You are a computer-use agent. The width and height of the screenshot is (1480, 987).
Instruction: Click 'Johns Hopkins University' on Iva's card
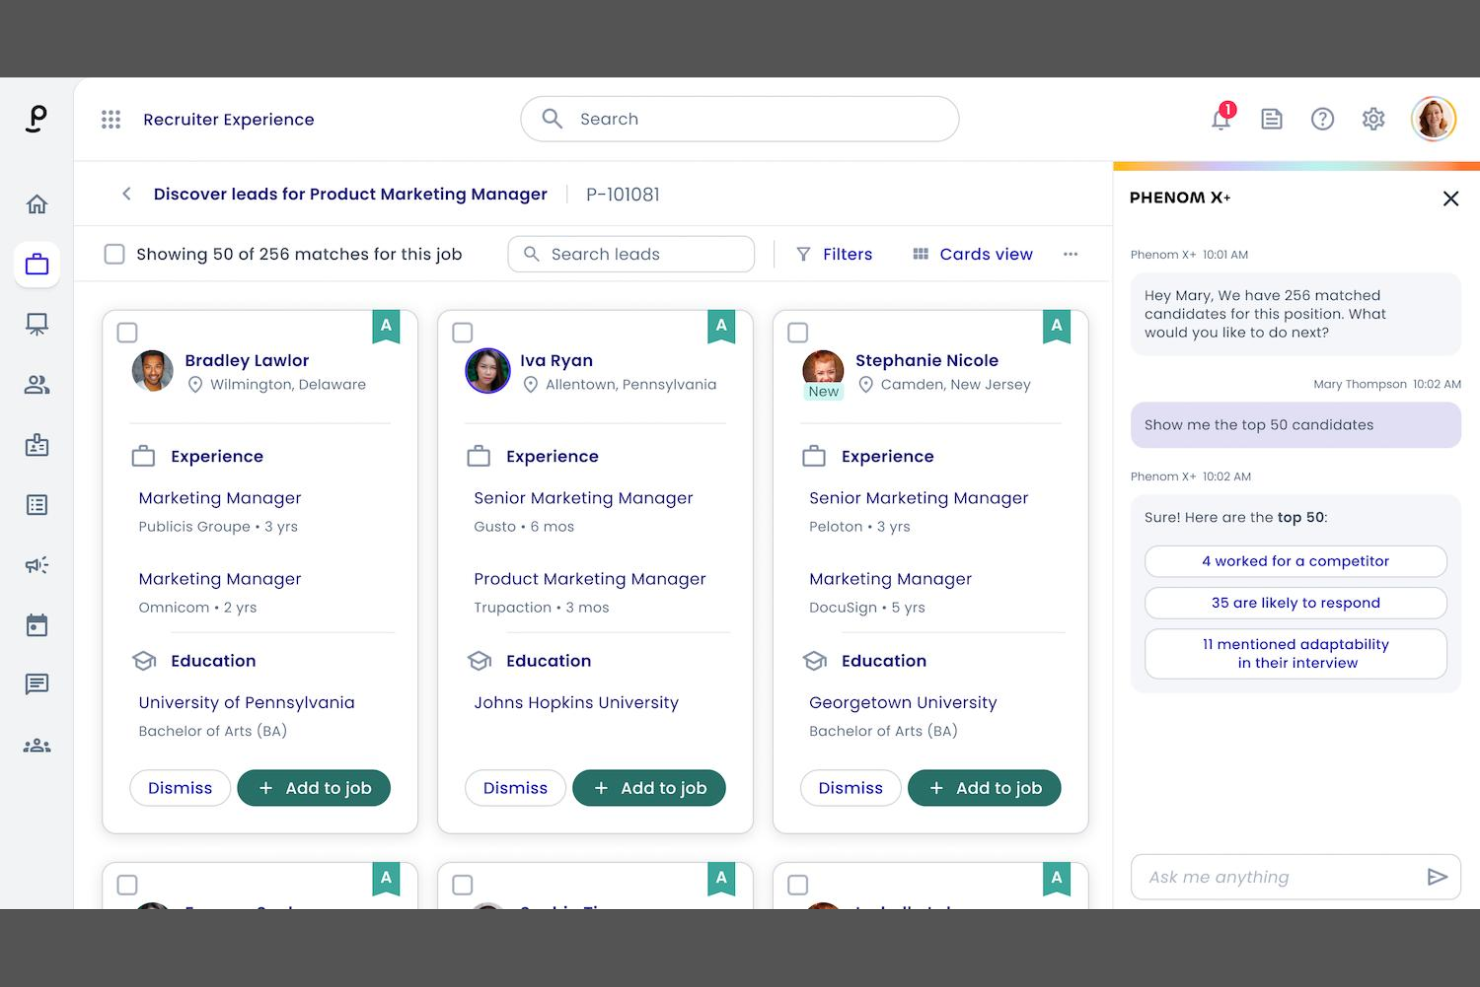[576, 702]
